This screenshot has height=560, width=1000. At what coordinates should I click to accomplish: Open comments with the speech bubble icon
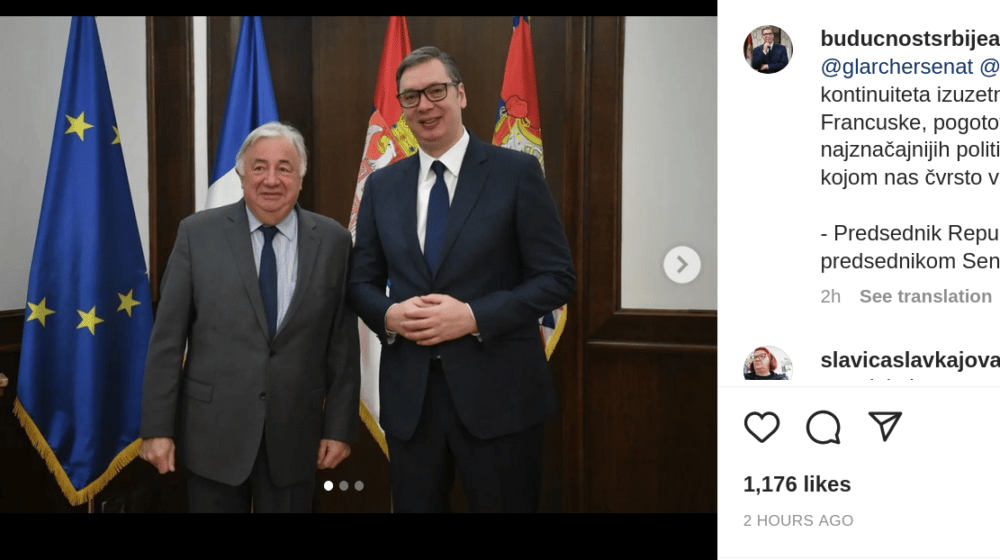(x=823, y=427)
